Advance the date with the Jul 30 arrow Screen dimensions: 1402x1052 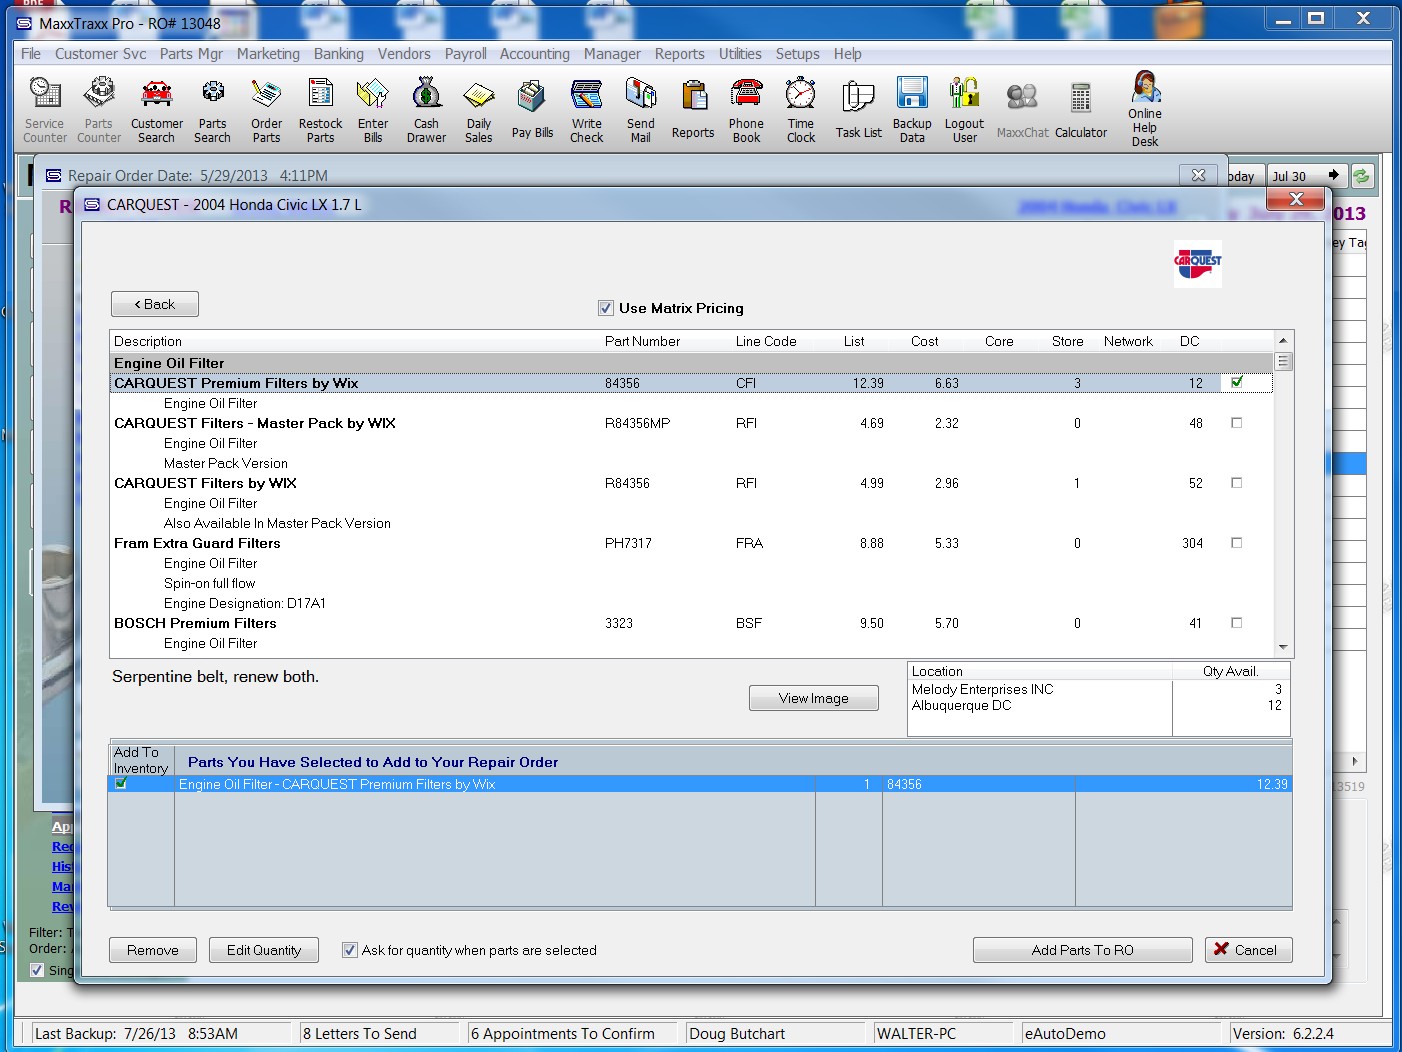tap(1333, 175)
